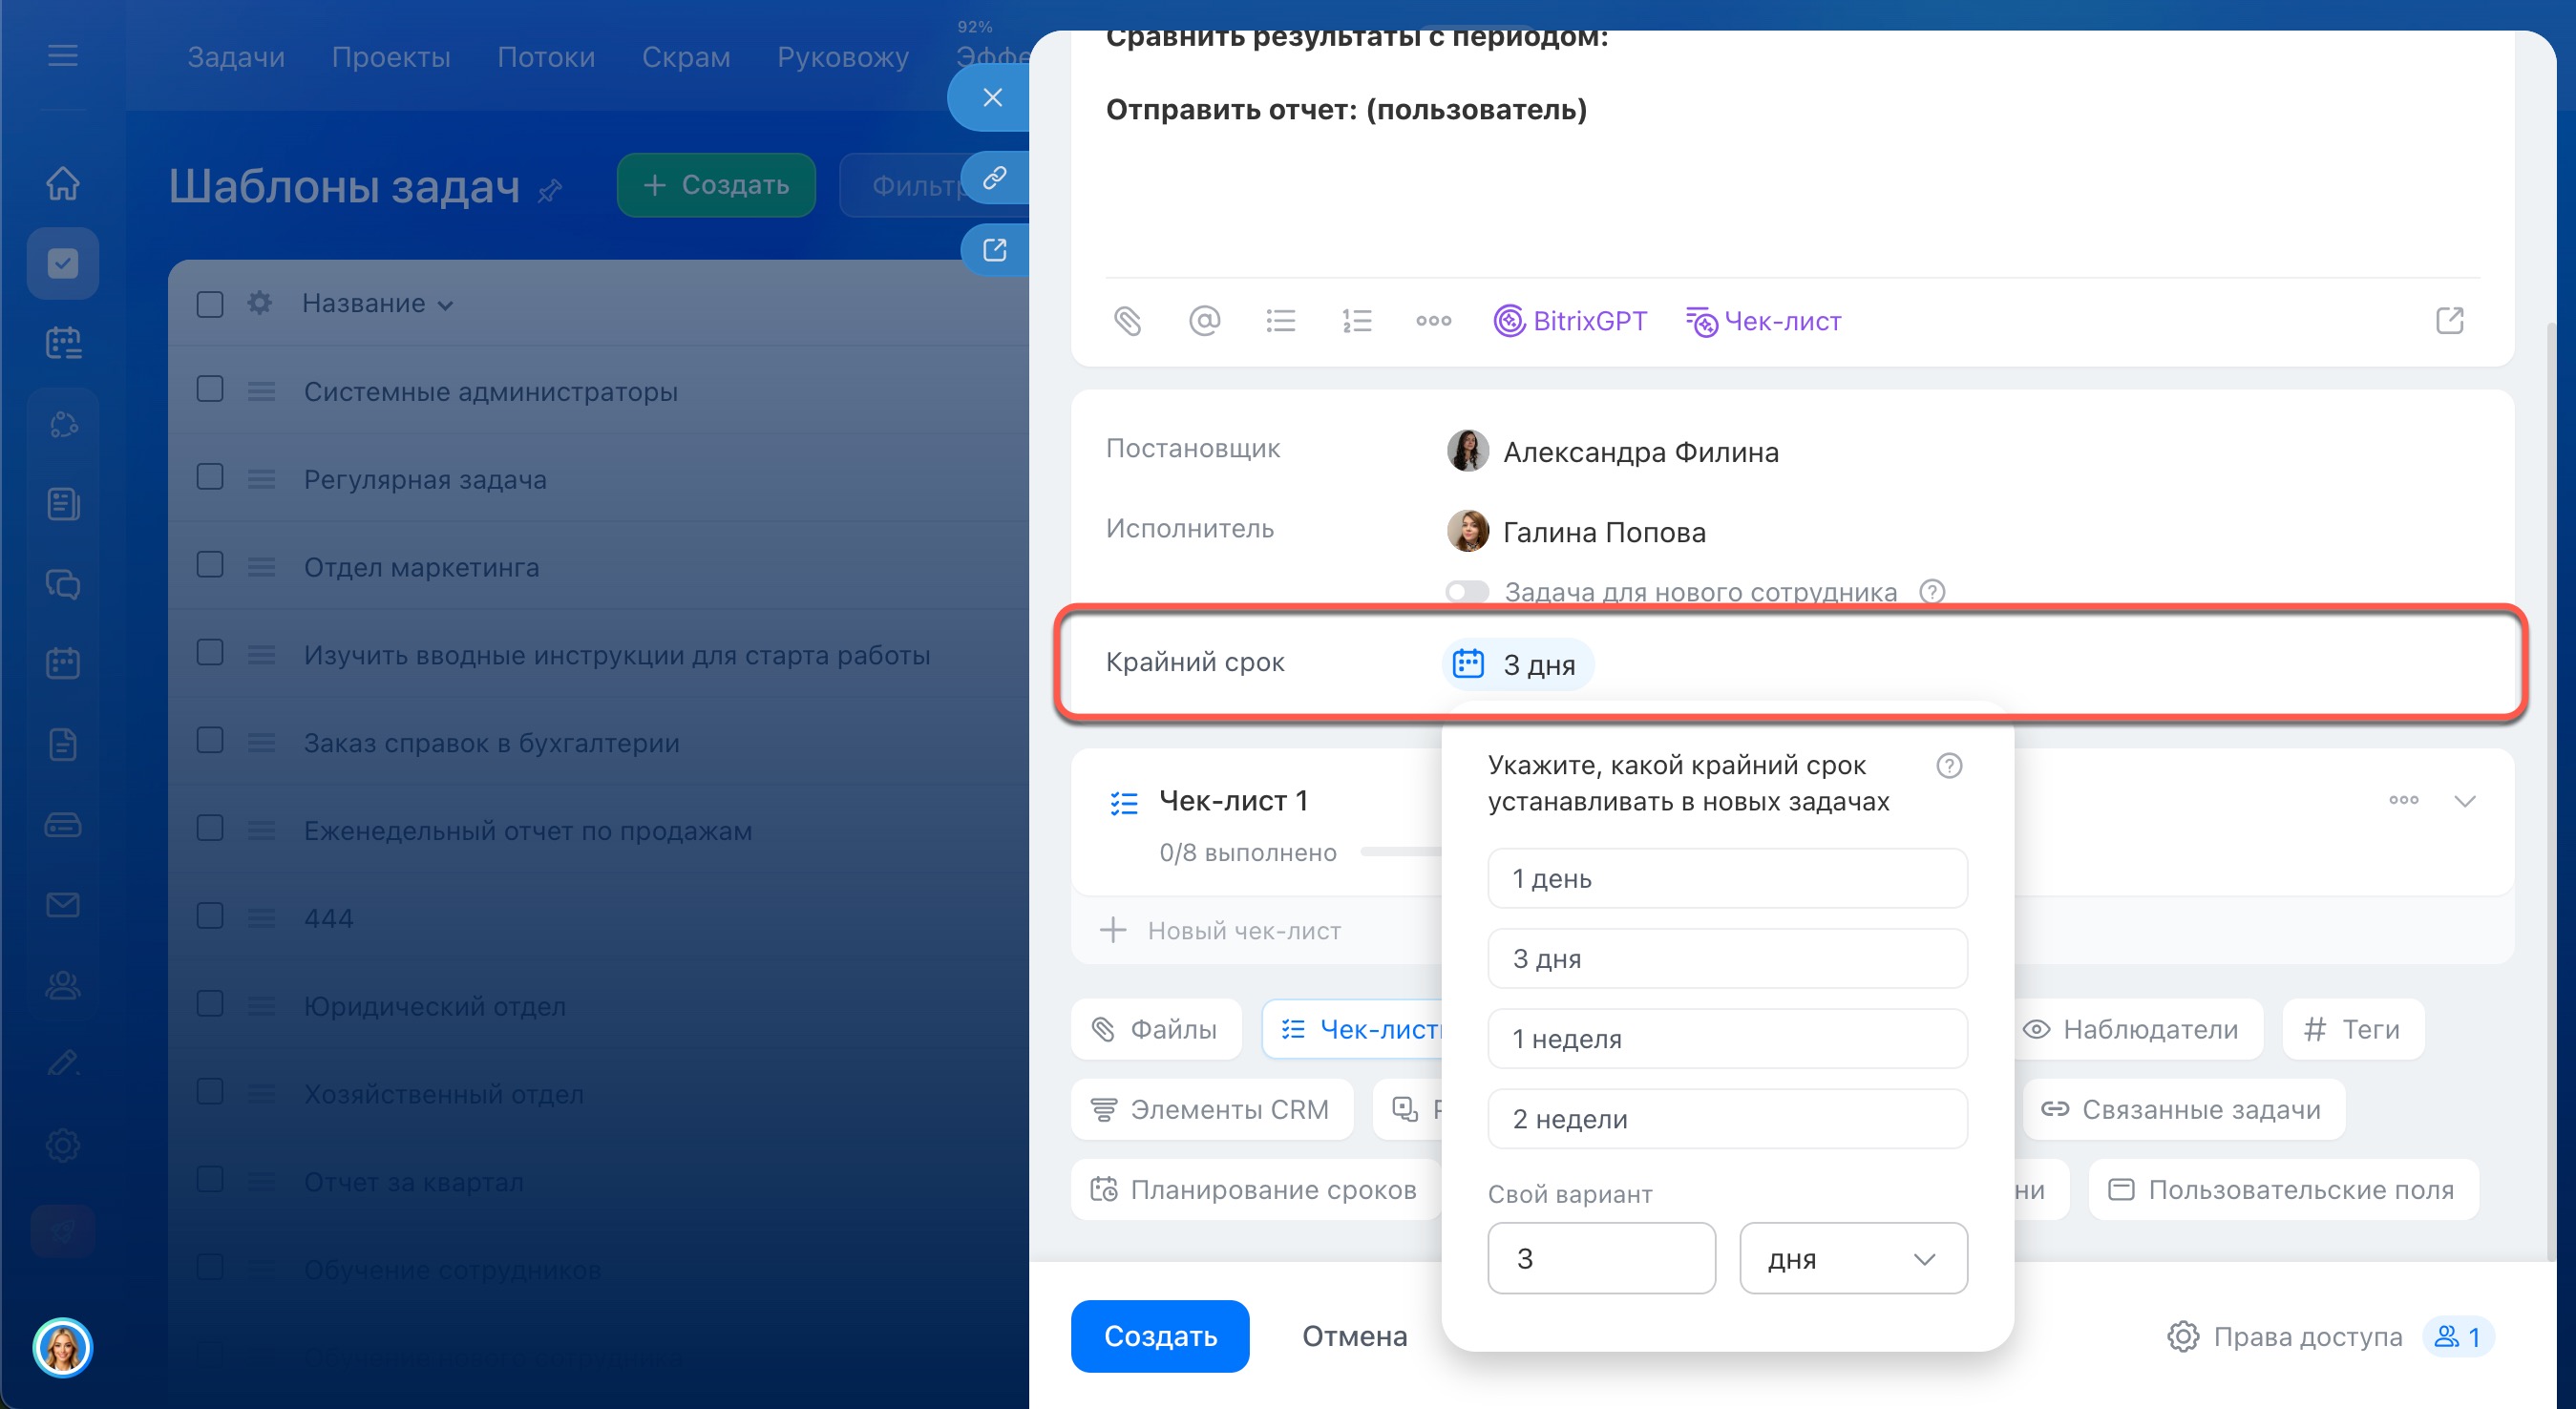Click the help icon in deadline popup
The image size is (2576, 1409).
click(1948, 766)
